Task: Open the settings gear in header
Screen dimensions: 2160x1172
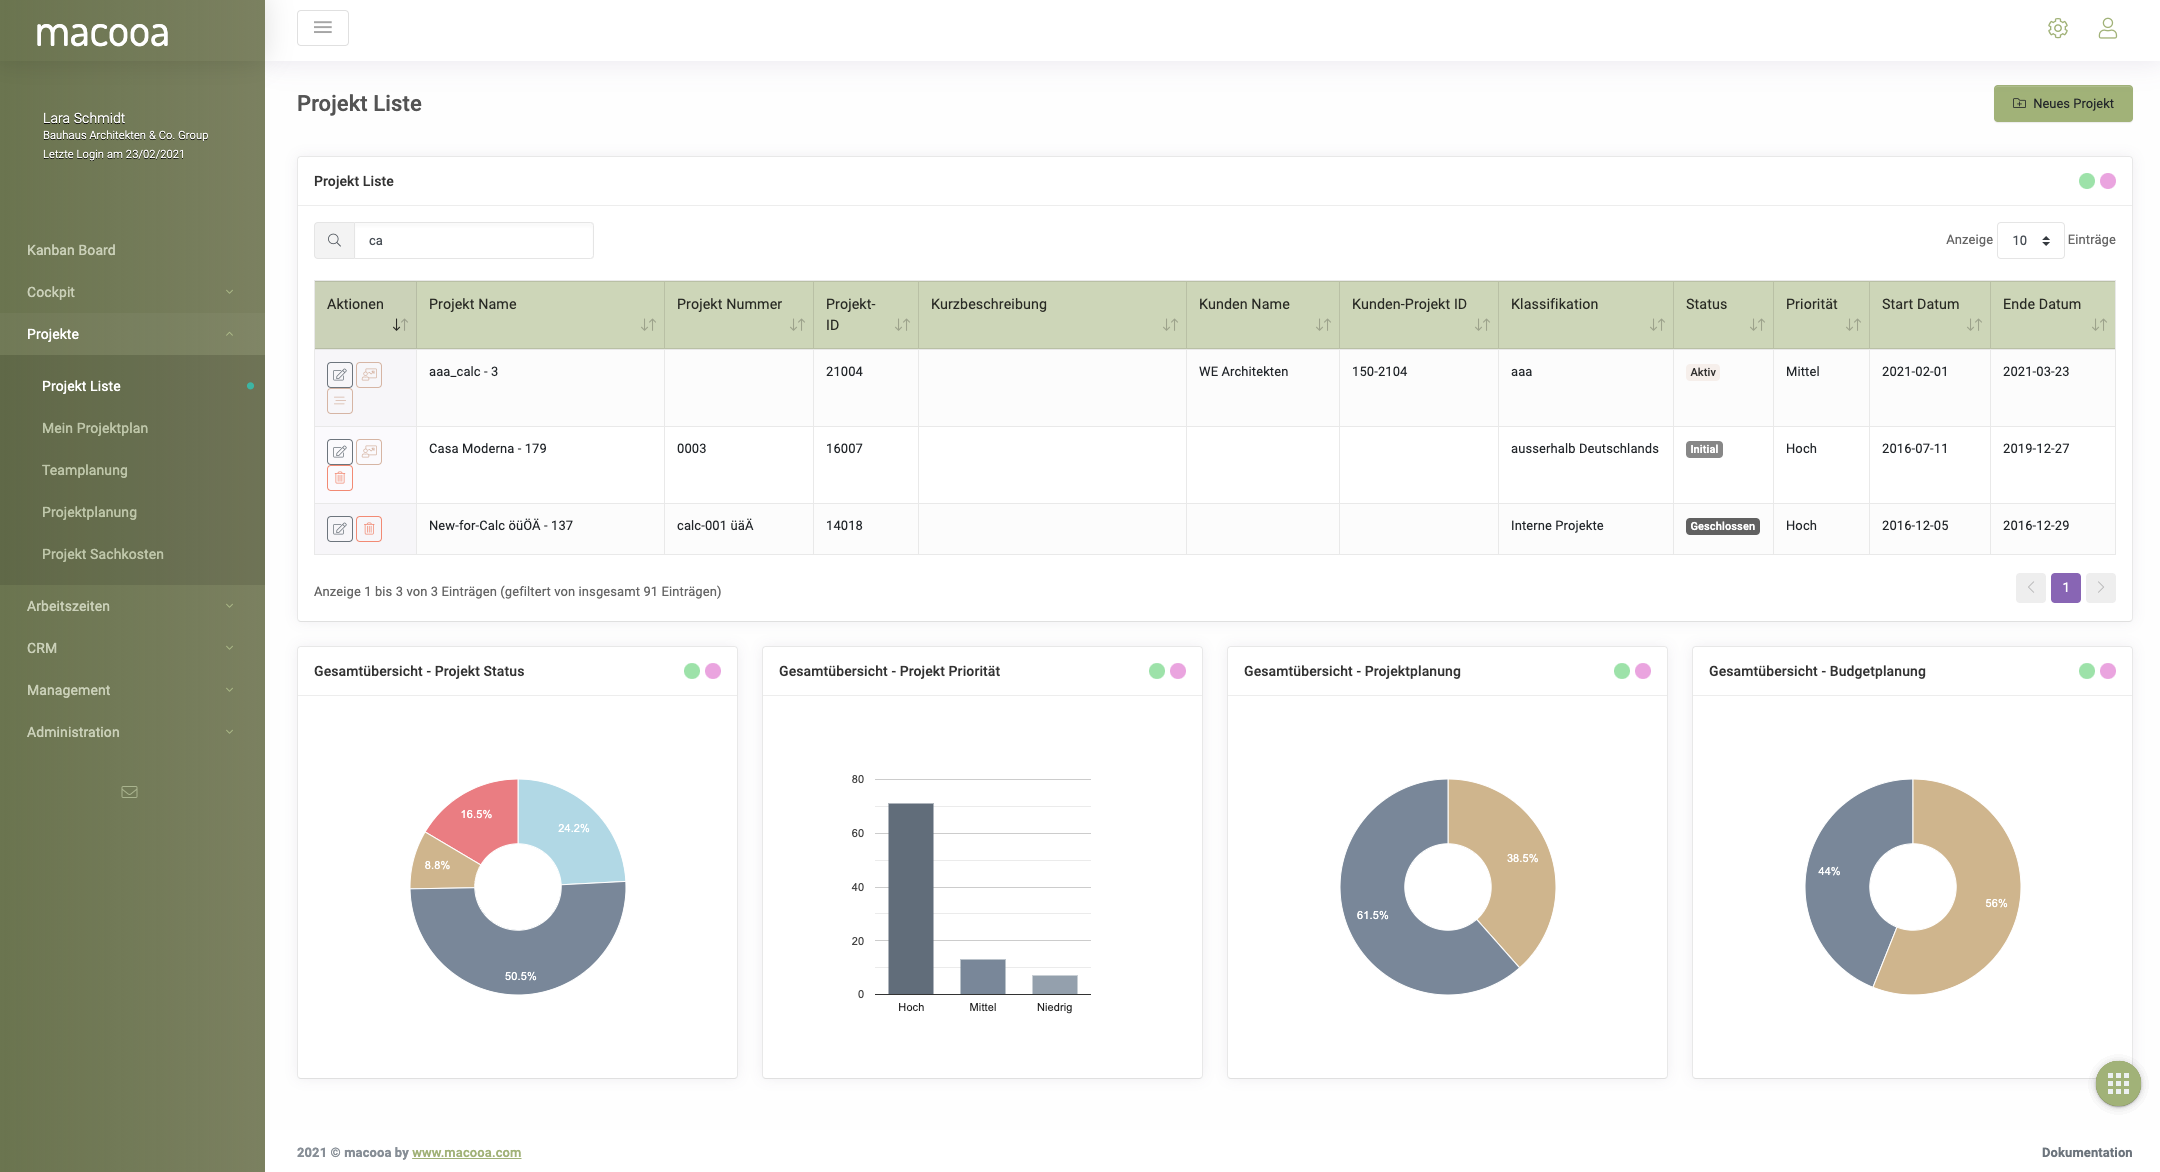Action: pyautogui.click(x=2057, y=28)
